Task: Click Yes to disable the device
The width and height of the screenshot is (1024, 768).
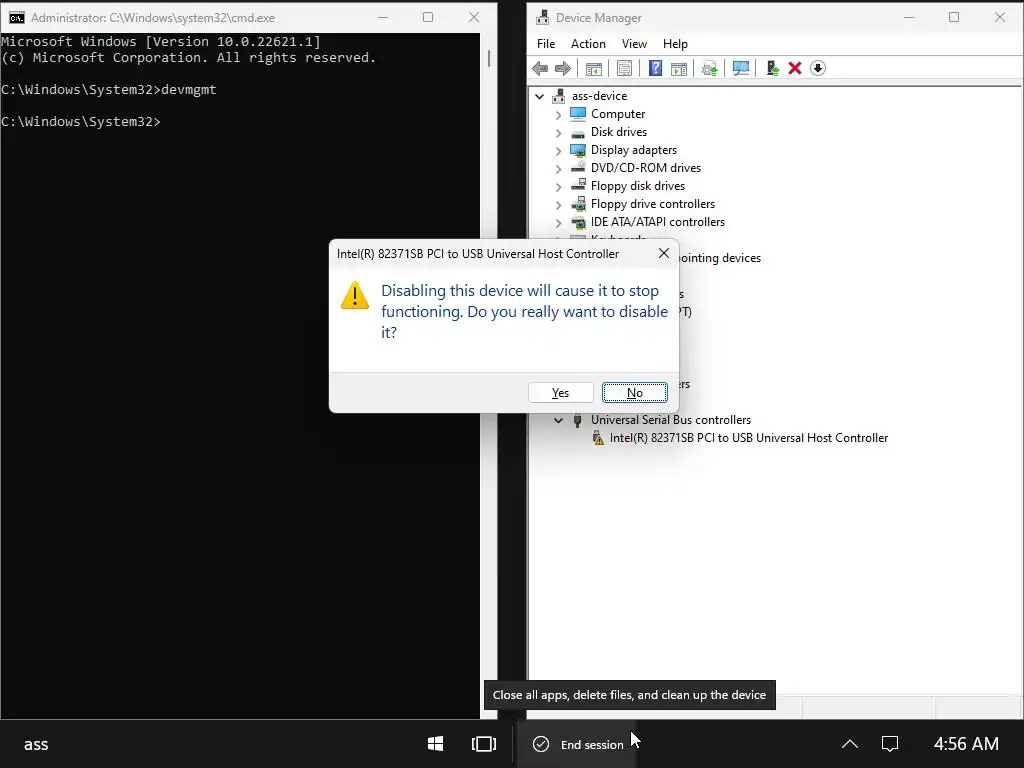Action: (560, 392)
